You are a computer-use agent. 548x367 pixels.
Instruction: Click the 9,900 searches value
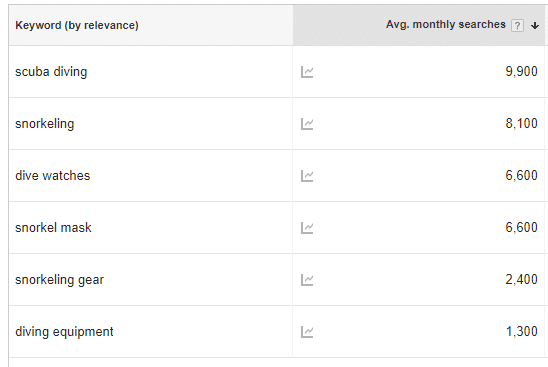(521, 72)
